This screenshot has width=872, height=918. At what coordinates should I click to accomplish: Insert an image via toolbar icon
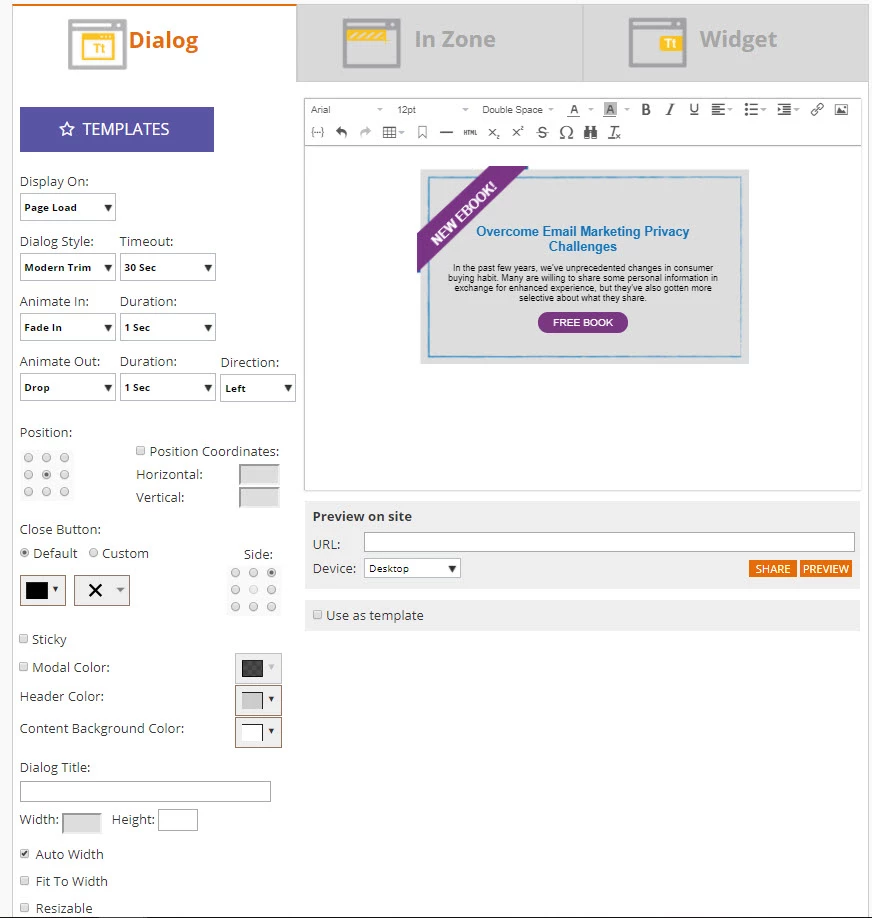click(841, 109)
